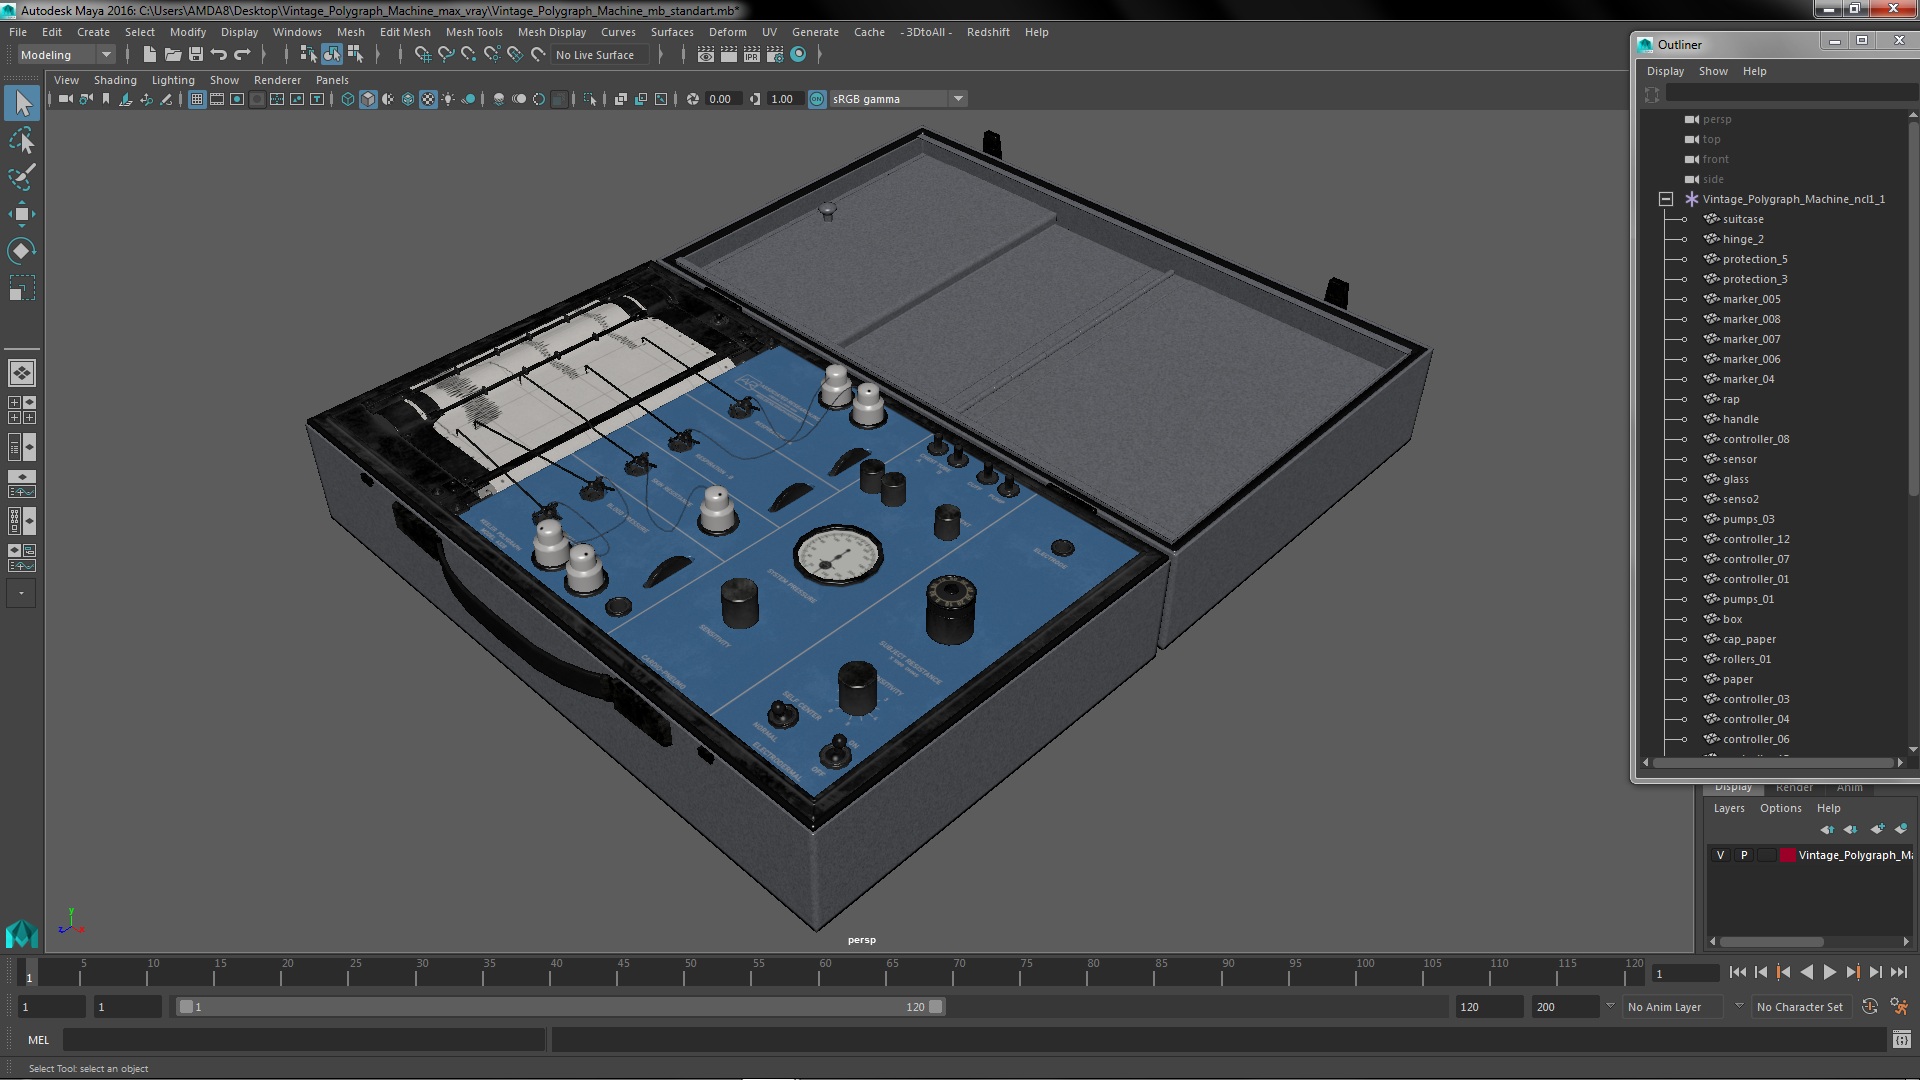1920x1080 pixels.
Task: Click the Undo arrow icon
Action: click(219, 55)
